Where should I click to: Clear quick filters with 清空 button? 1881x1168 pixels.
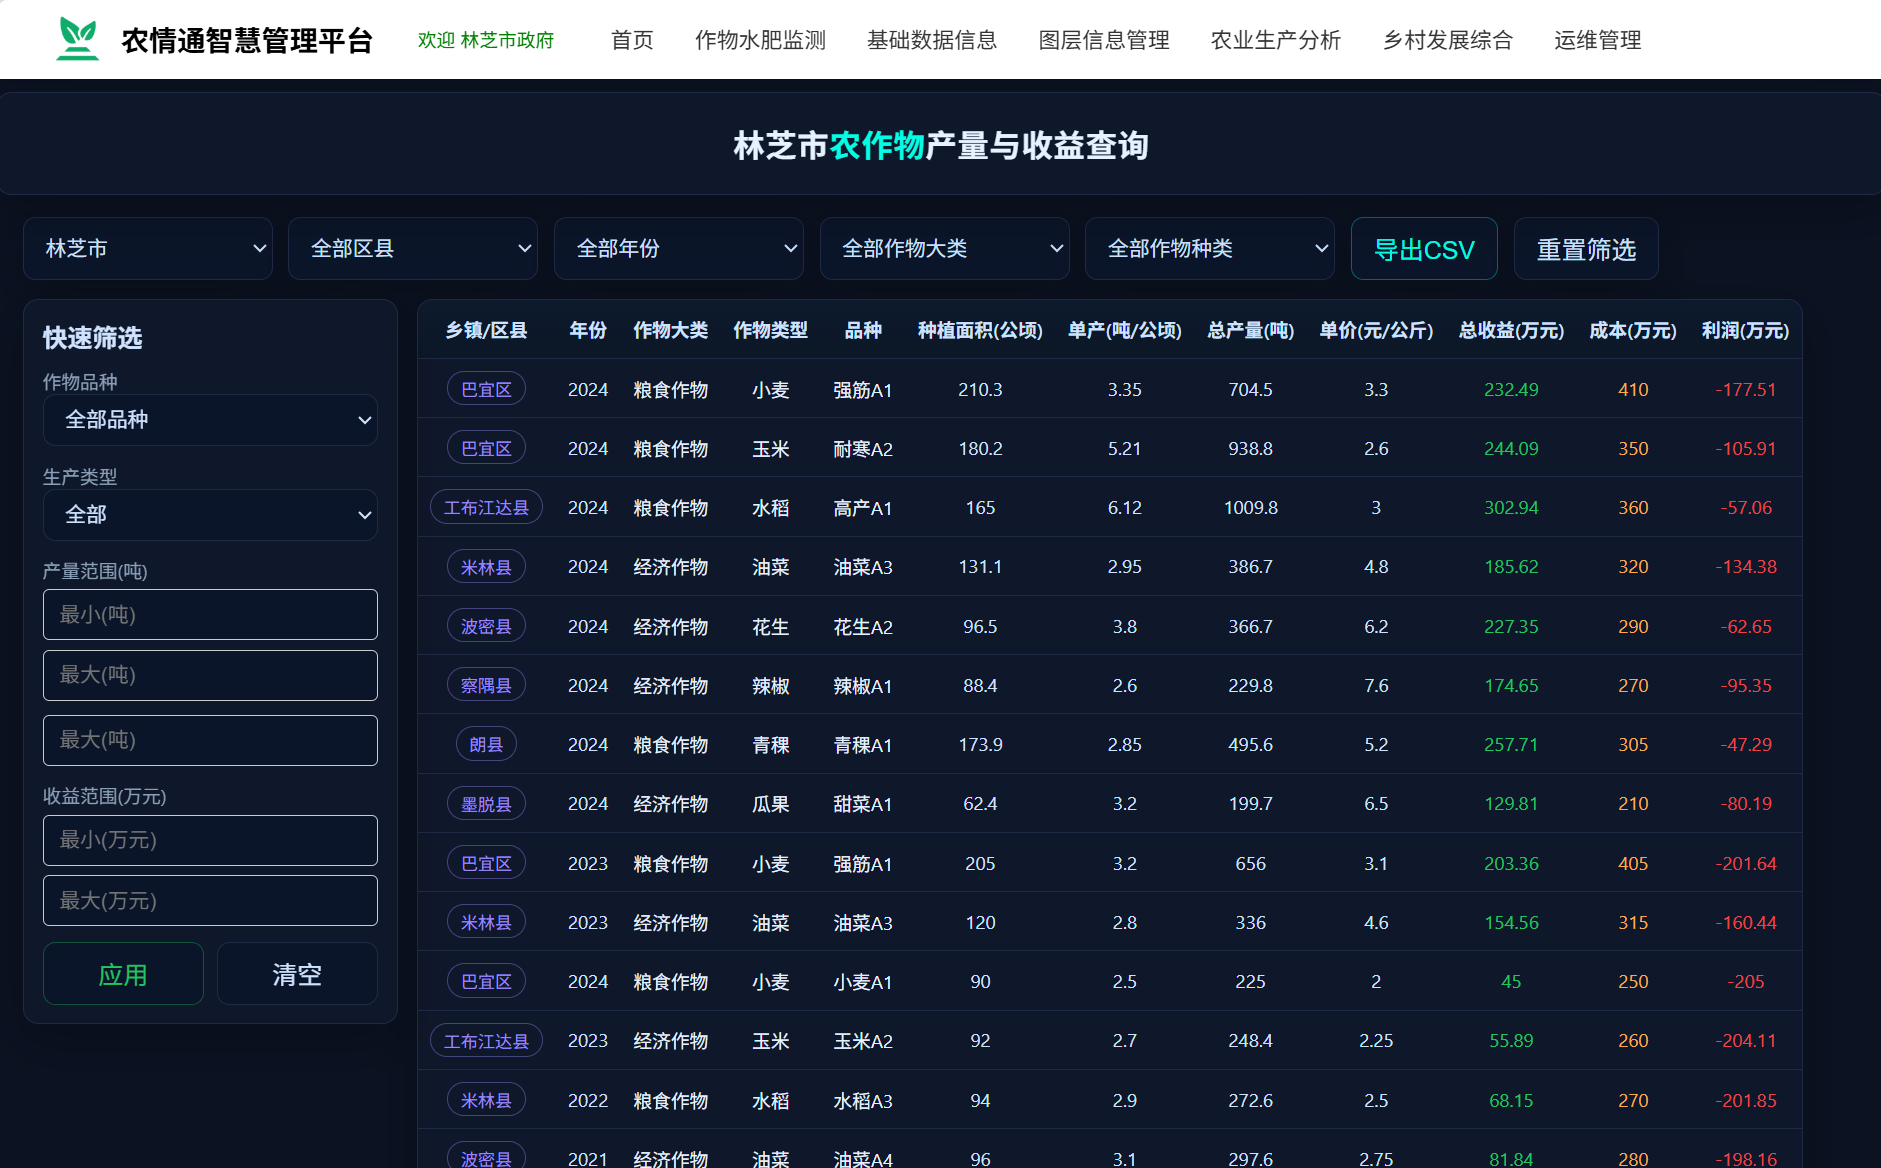[297, 974]
